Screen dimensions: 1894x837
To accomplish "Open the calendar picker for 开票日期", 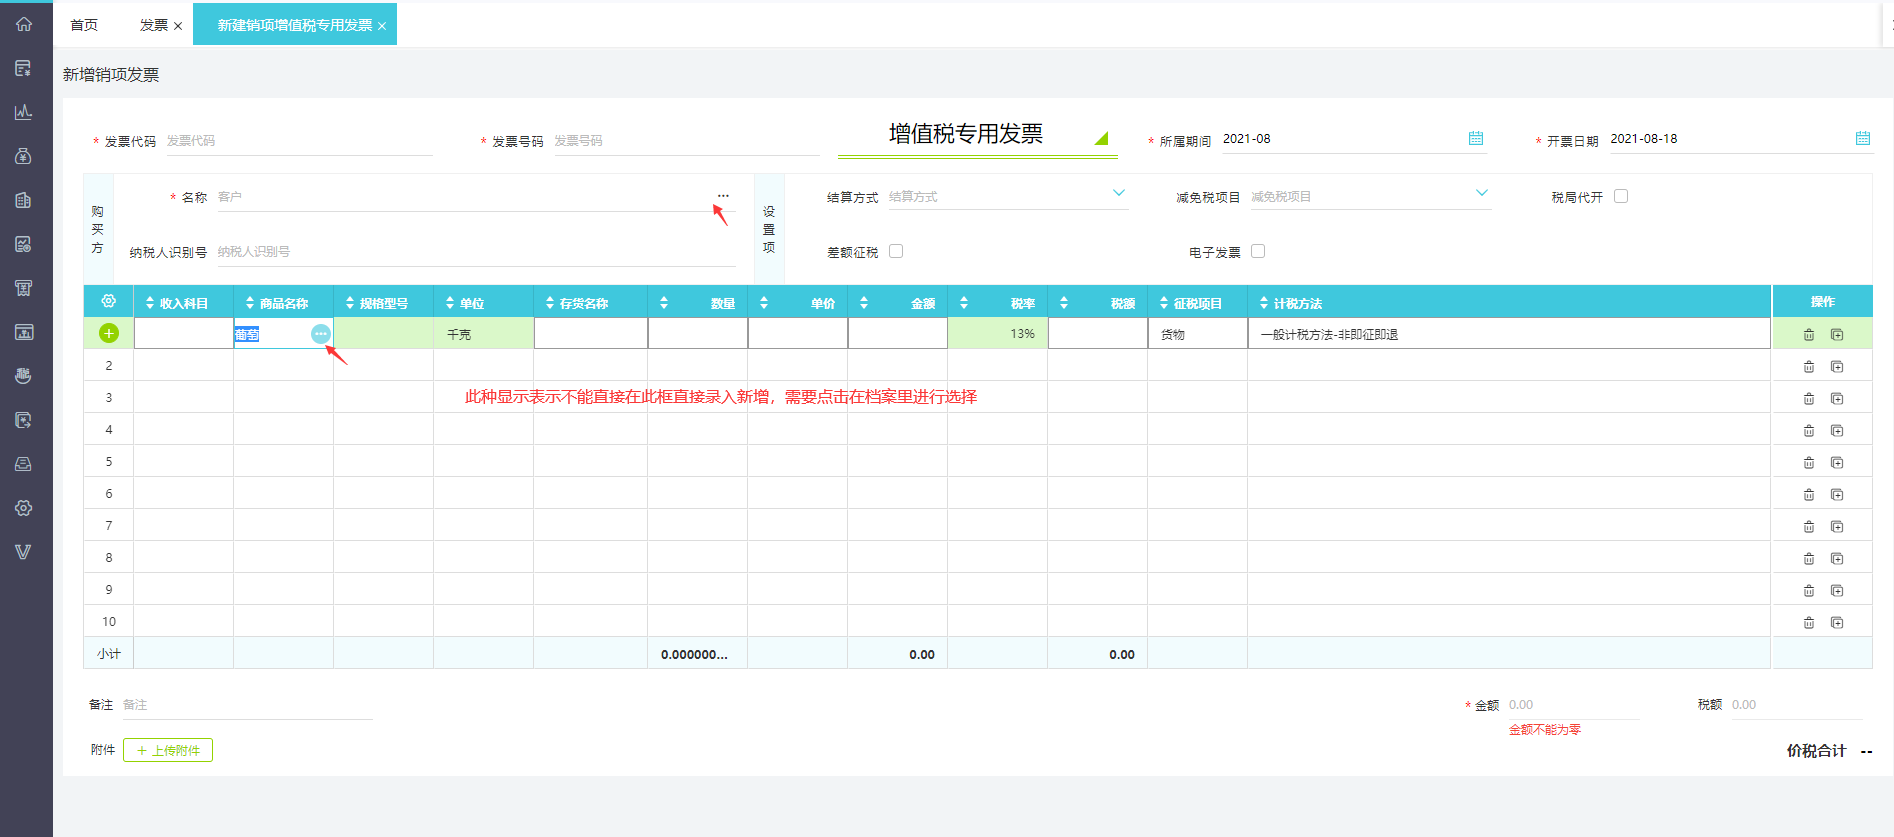I will (1863, 138).
